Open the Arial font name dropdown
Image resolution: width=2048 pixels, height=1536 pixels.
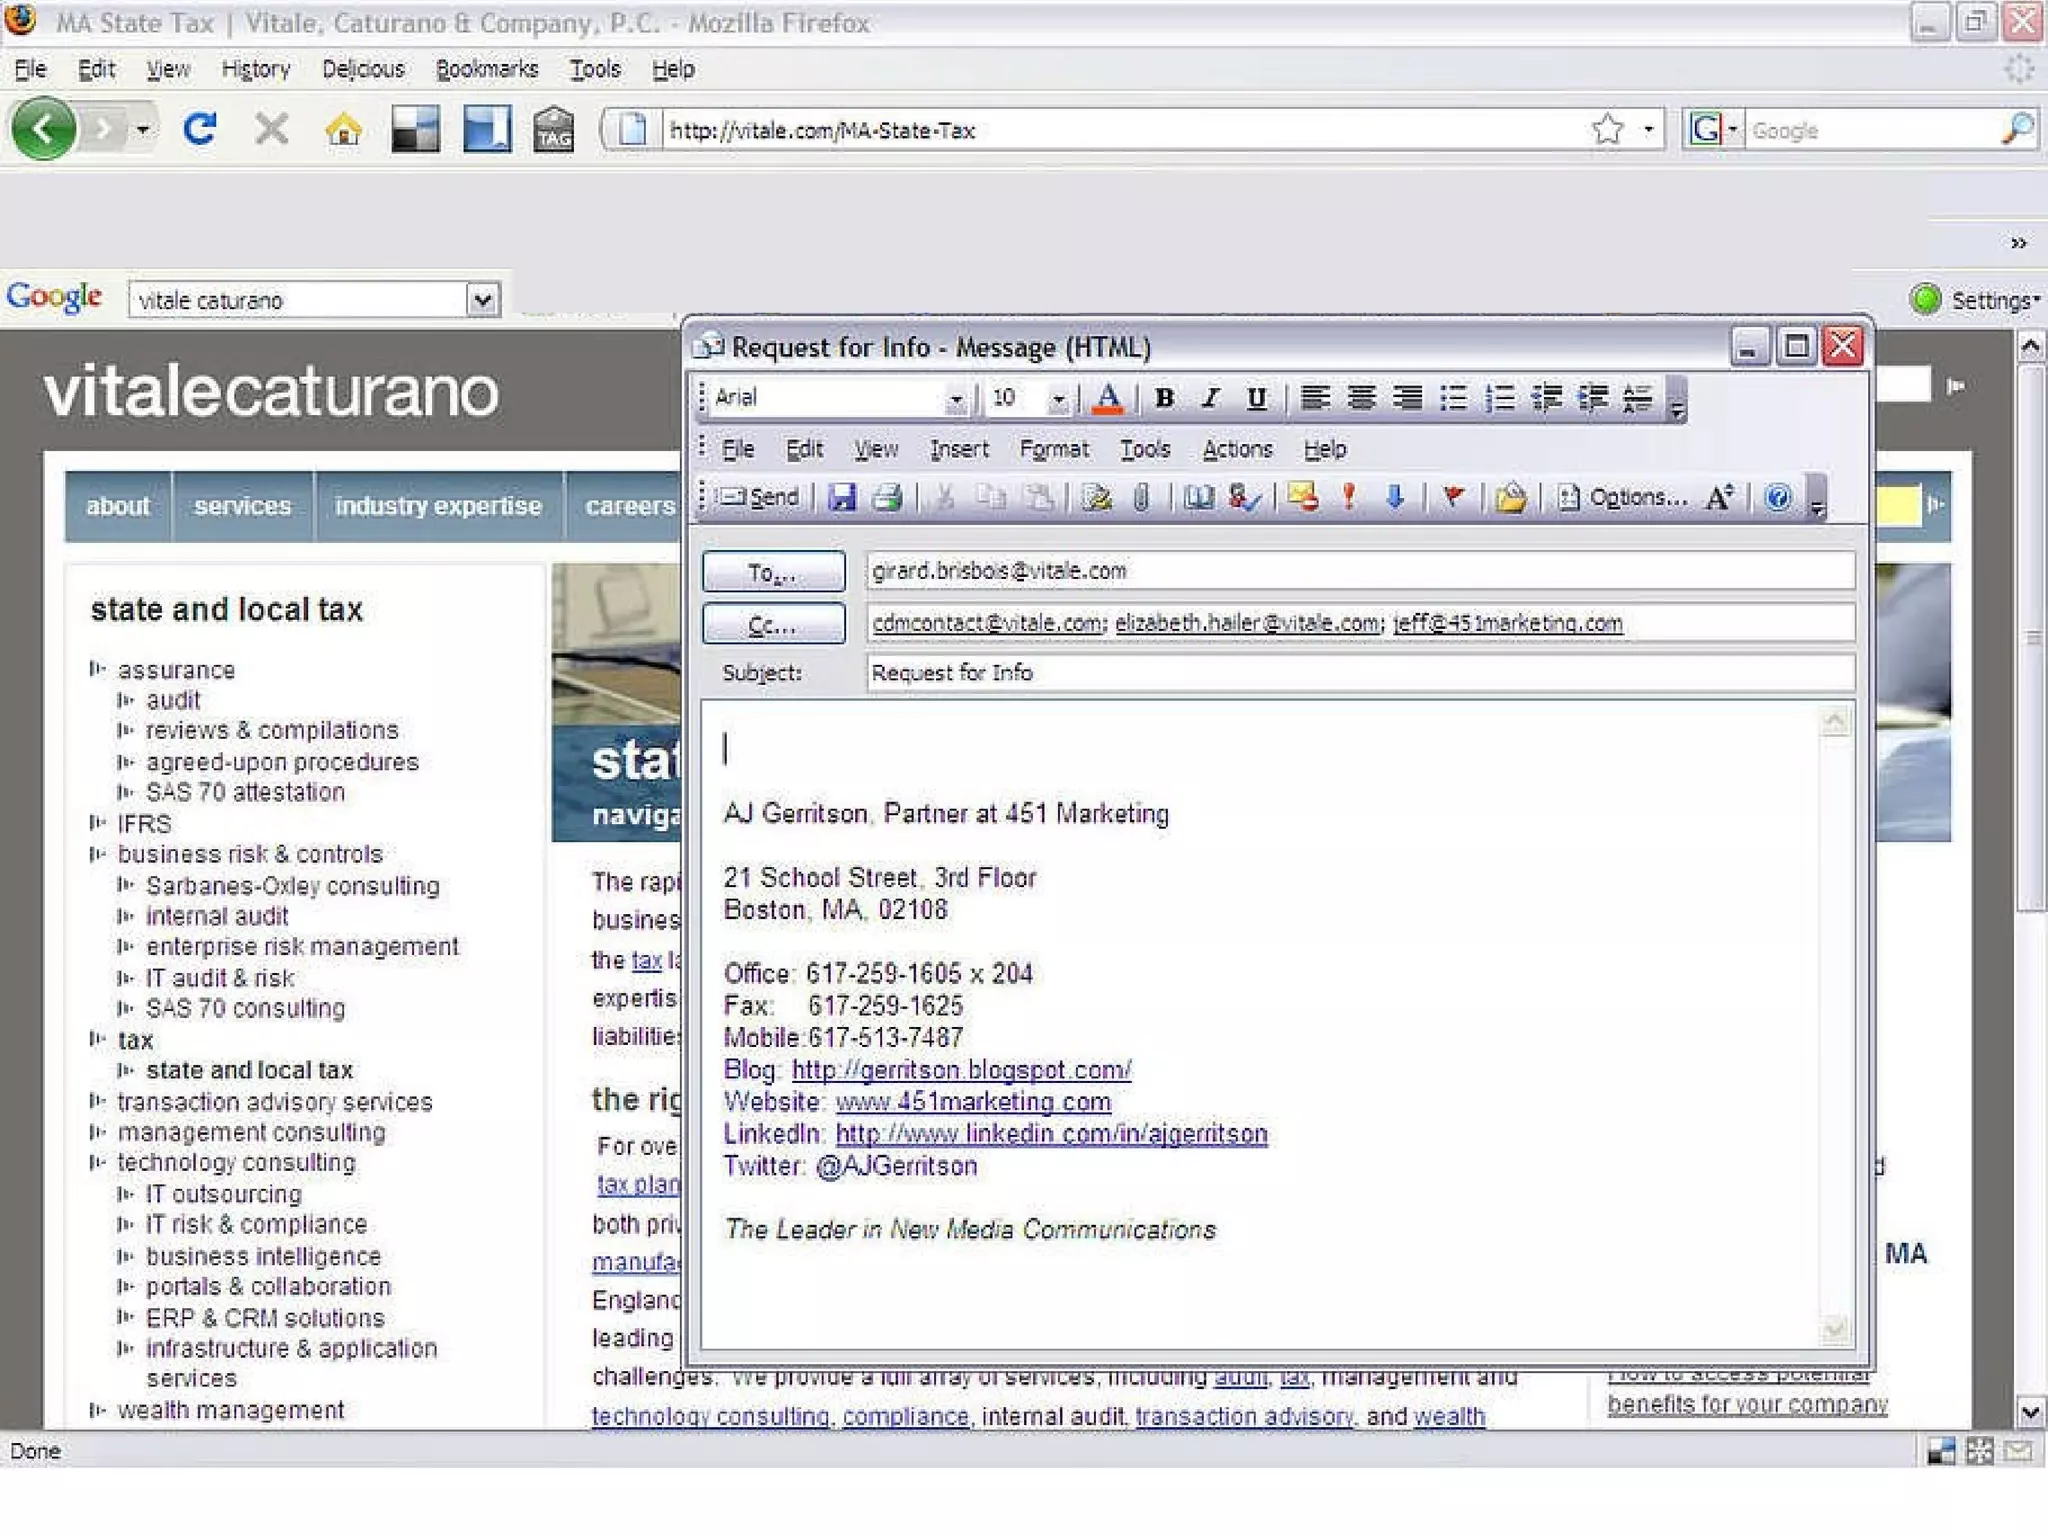[956, 399]
